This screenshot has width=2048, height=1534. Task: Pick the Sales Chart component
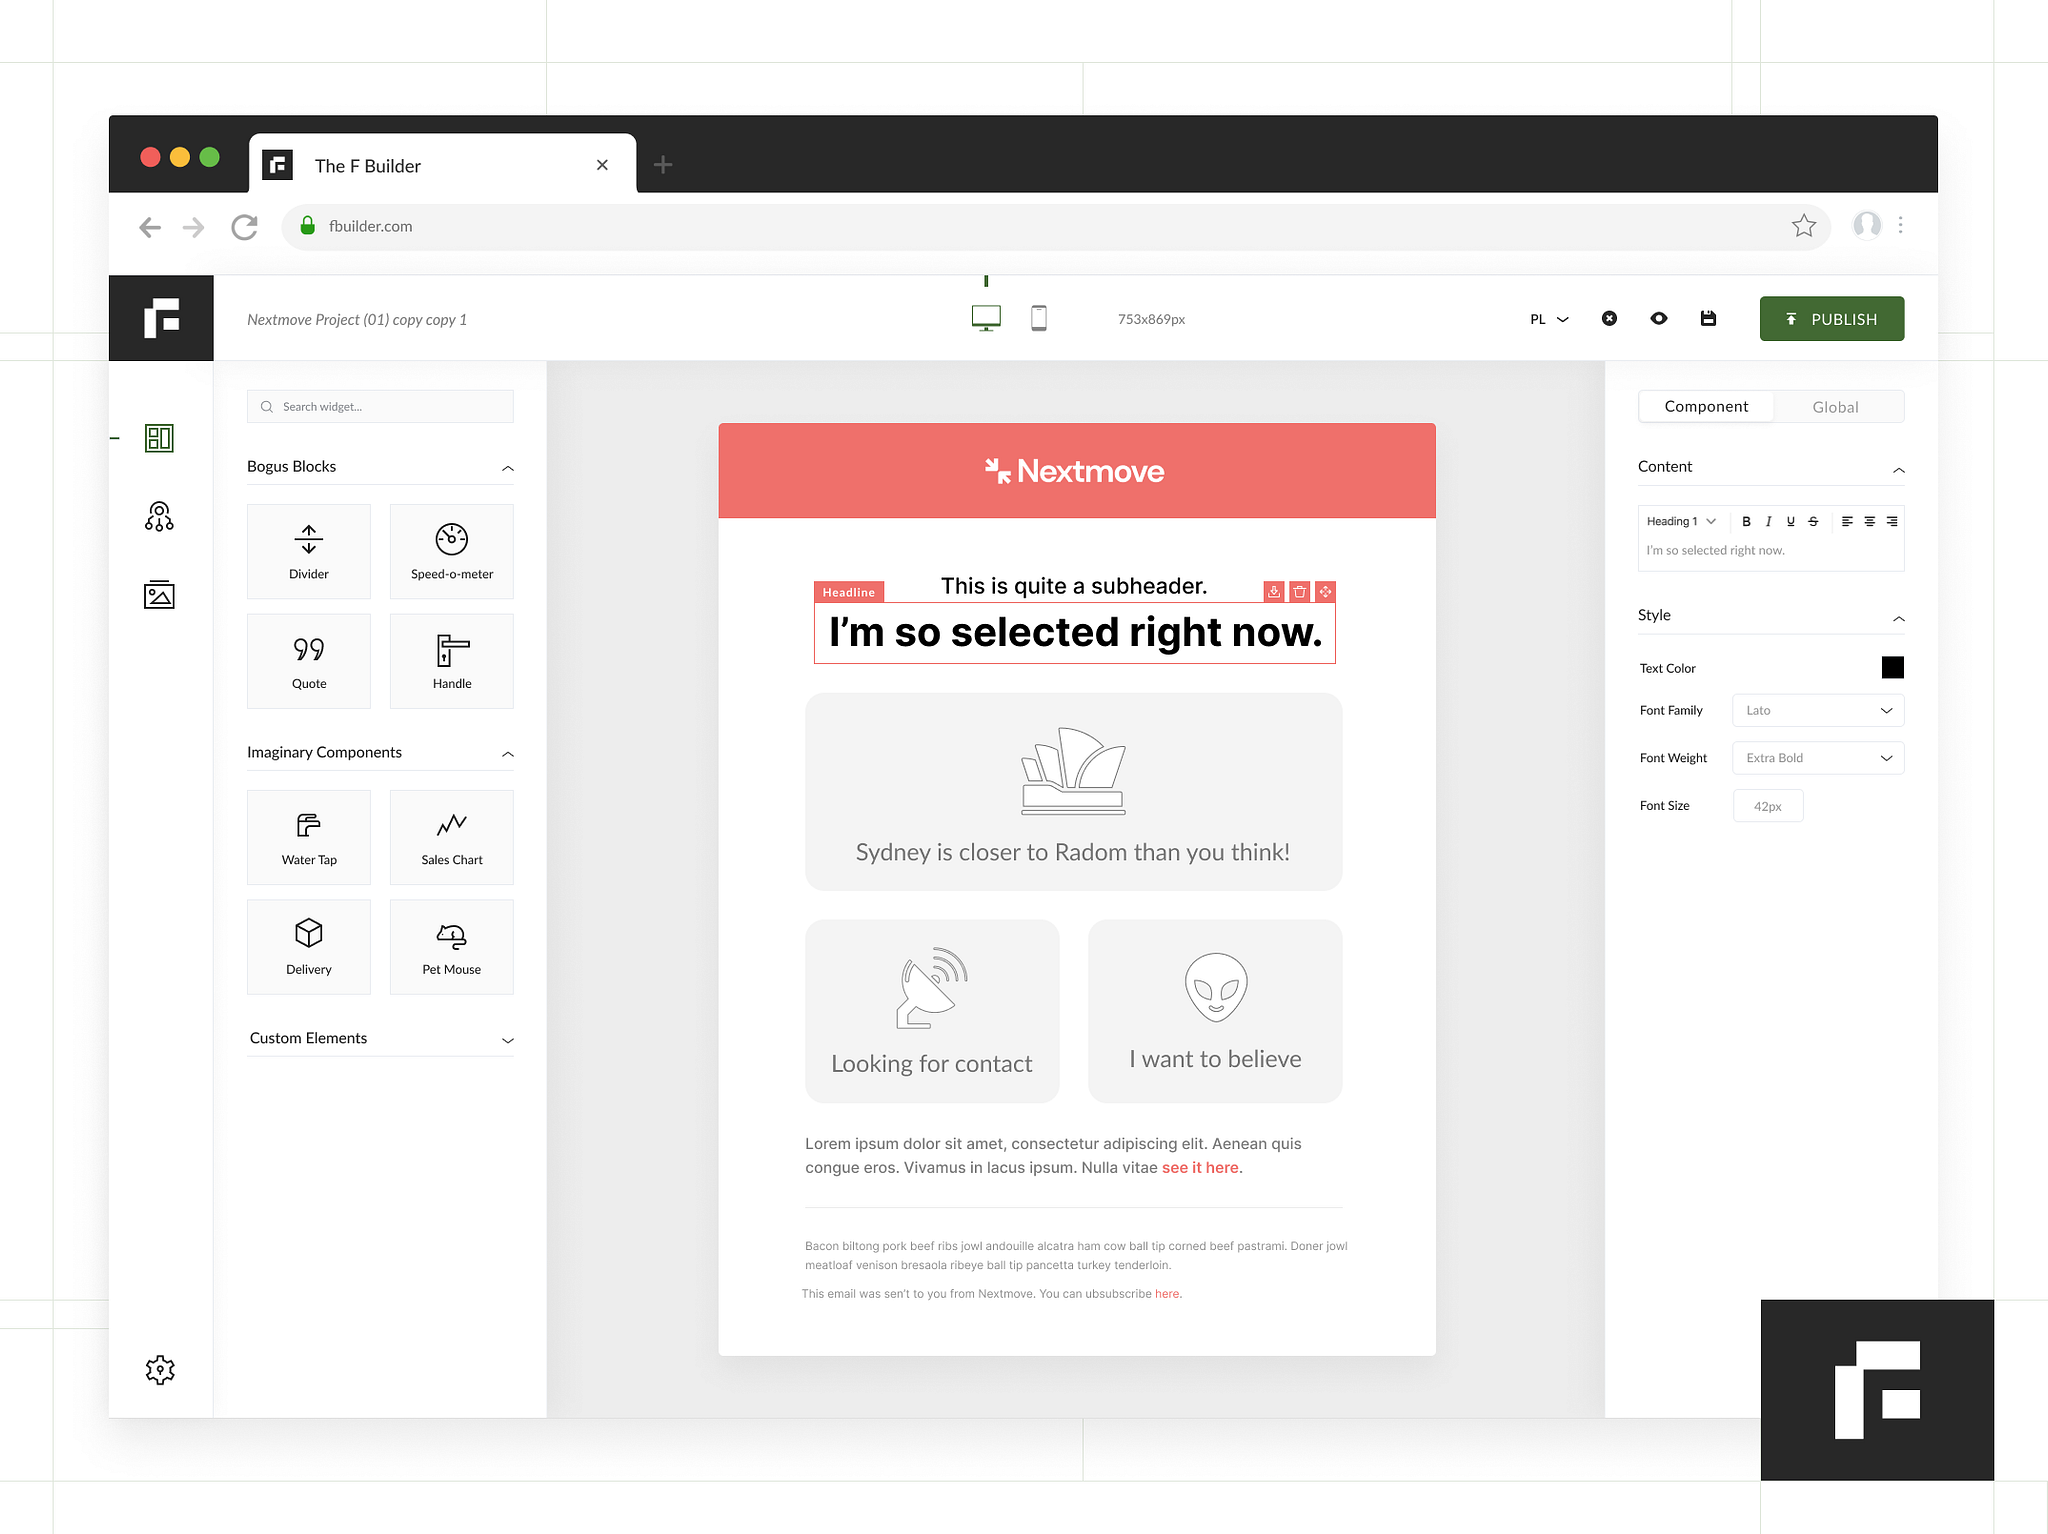451,837
